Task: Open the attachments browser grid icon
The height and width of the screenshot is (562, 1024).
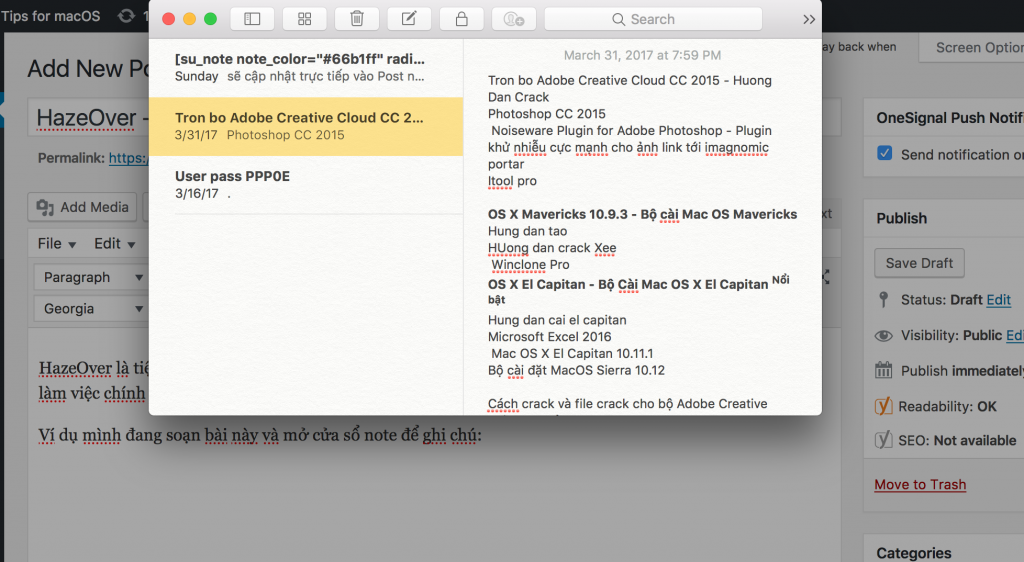Action: pos(305,19)
